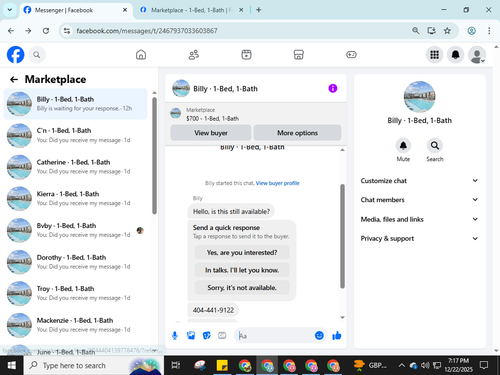Choose a GIF for the message
The image size is (500, 375).
pyautogui.click(x=222, y=336)
